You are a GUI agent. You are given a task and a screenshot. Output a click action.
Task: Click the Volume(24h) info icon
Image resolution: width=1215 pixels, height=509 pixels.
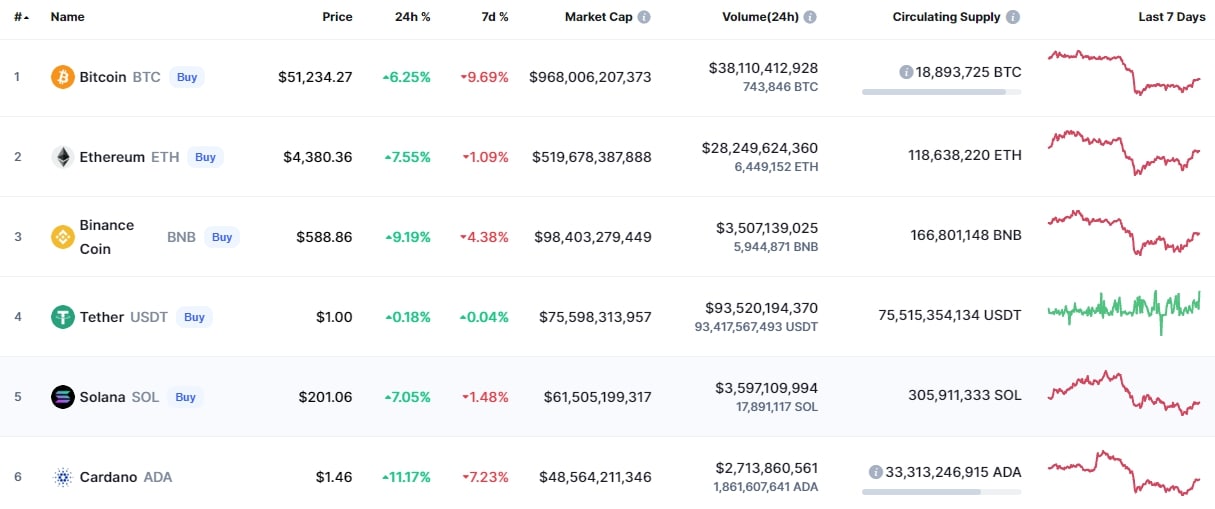point(810,17)
